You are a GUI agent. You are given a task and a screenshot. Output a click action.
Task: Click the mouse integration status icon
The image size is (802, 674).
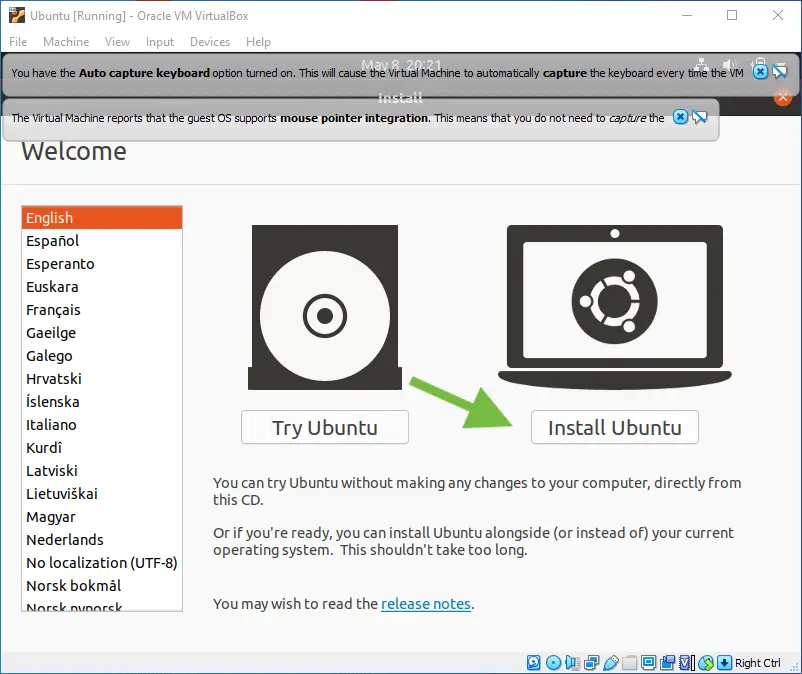(706, 663)
